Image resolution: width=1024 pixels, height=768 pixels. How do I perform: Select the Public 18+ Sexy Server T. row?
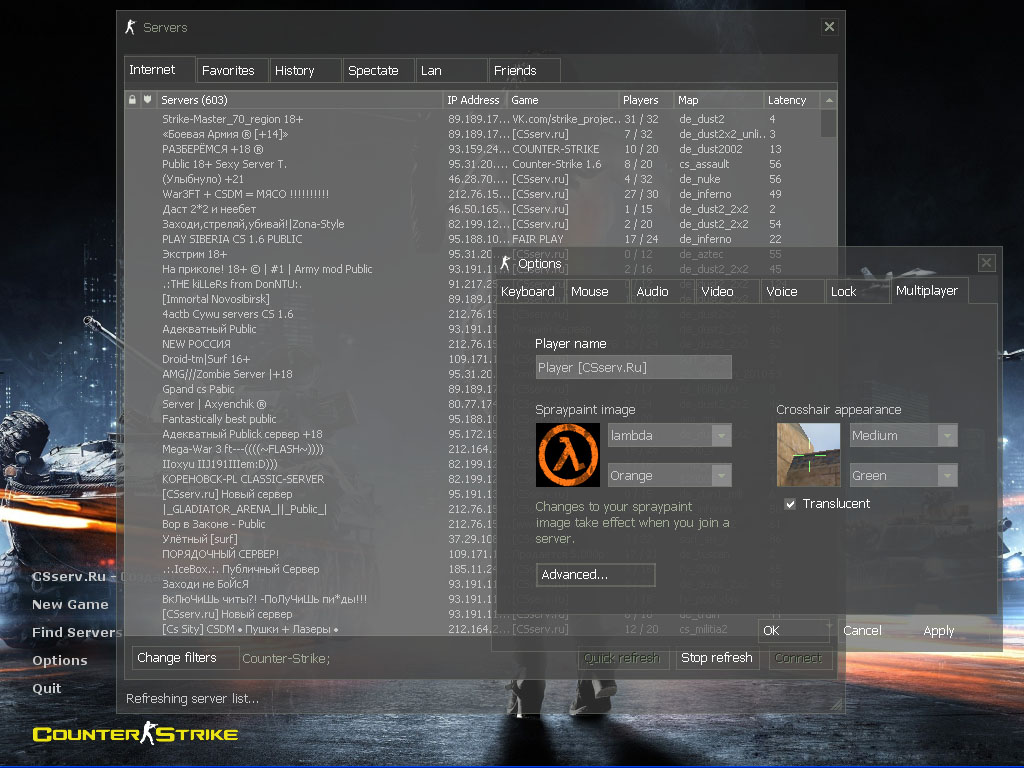tap(473, 164)
